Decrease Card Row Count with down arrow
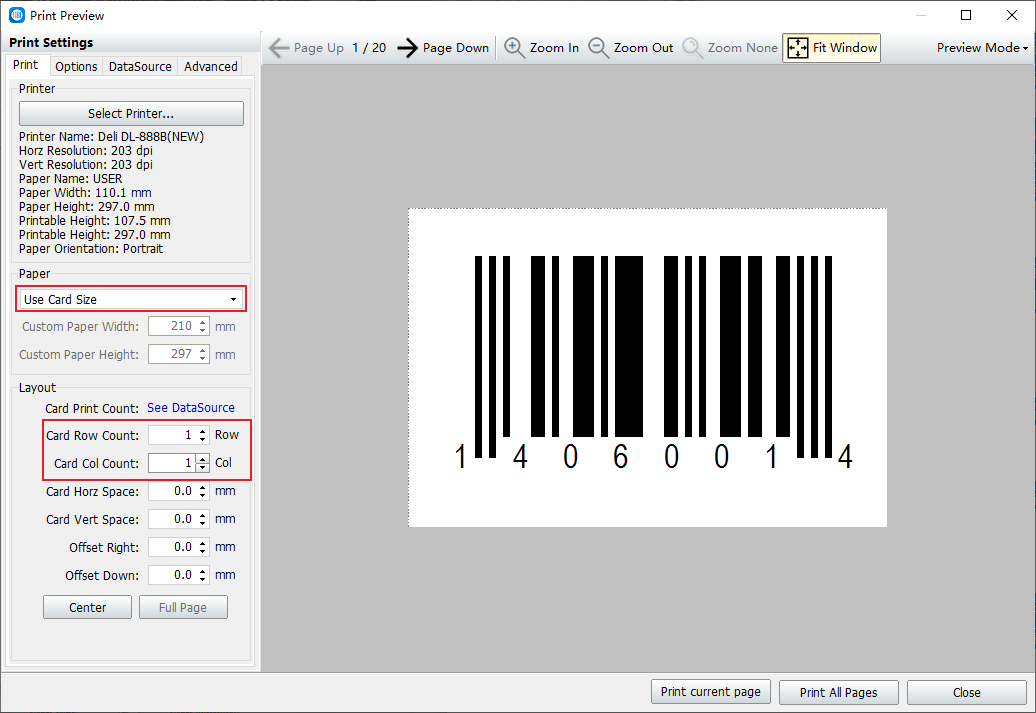Image resolution: width=1036 pixels, height=713 pixels. pyautogui.click(x=203, y=439)
